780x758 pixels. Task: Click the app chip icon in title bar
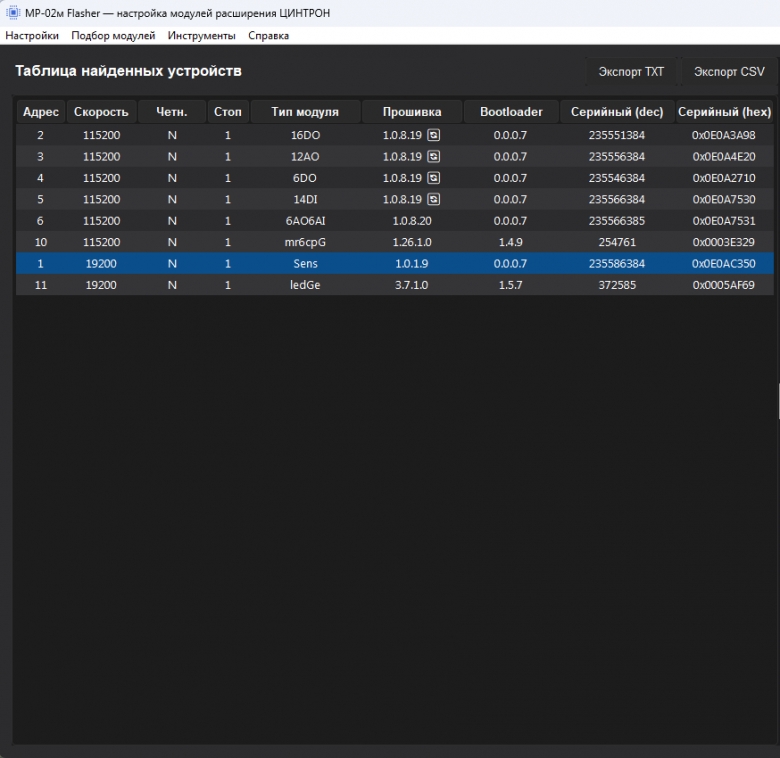click(12, 13)
